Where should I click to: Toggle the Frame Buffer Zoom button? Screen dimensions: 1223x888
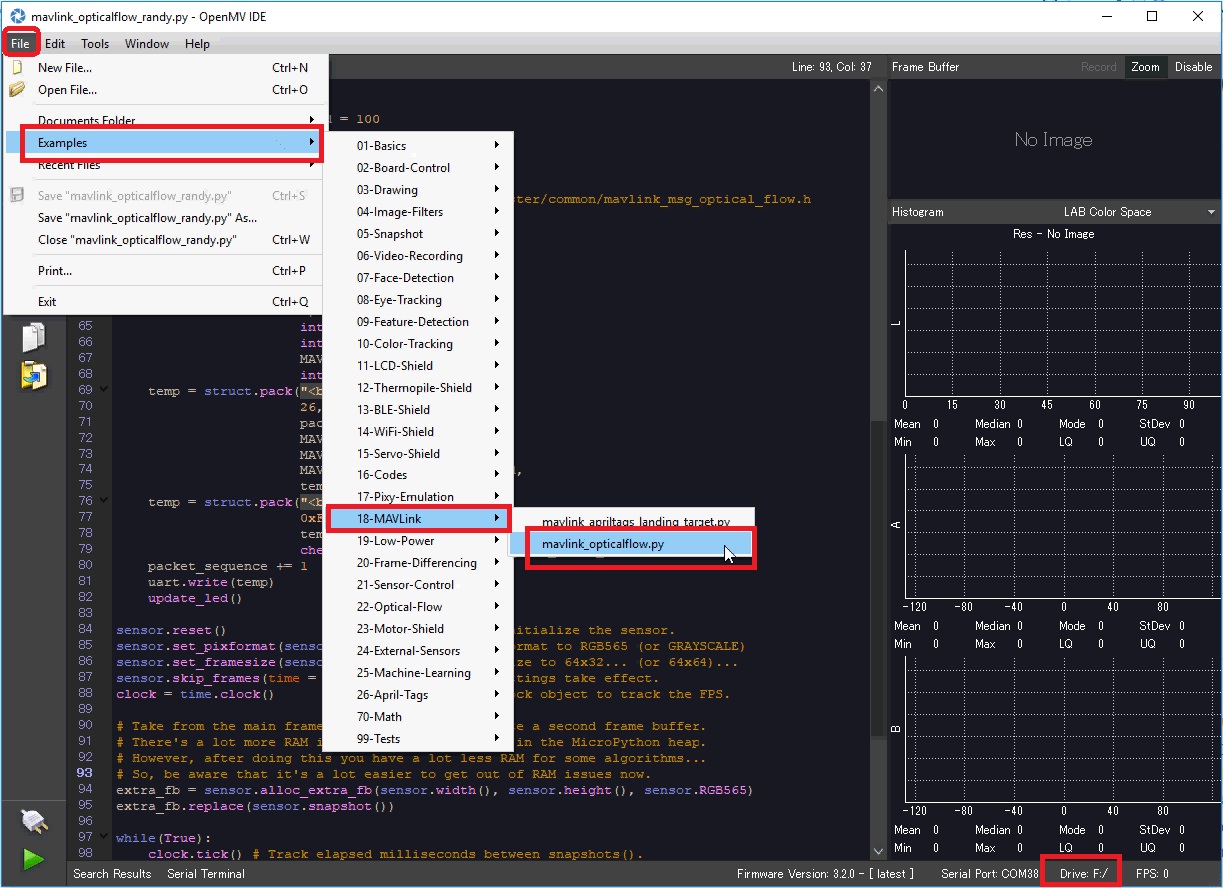1145,67
